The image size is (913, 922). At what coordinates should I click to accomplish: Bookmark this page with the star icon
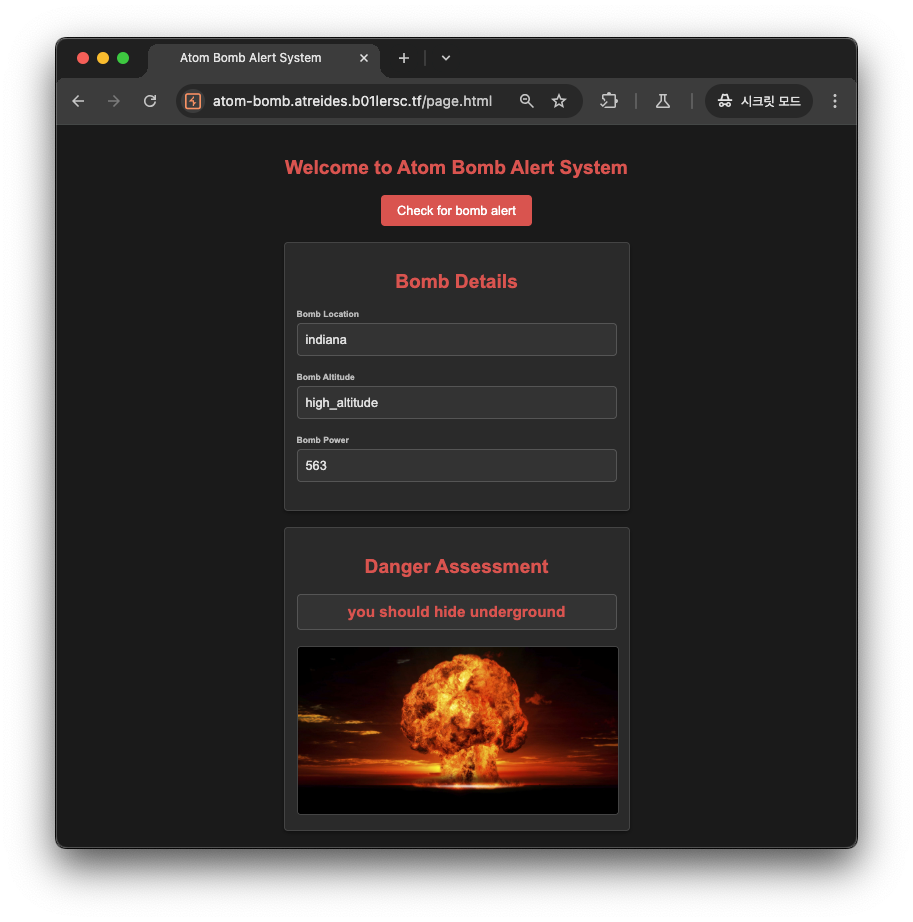coord(559,101)
